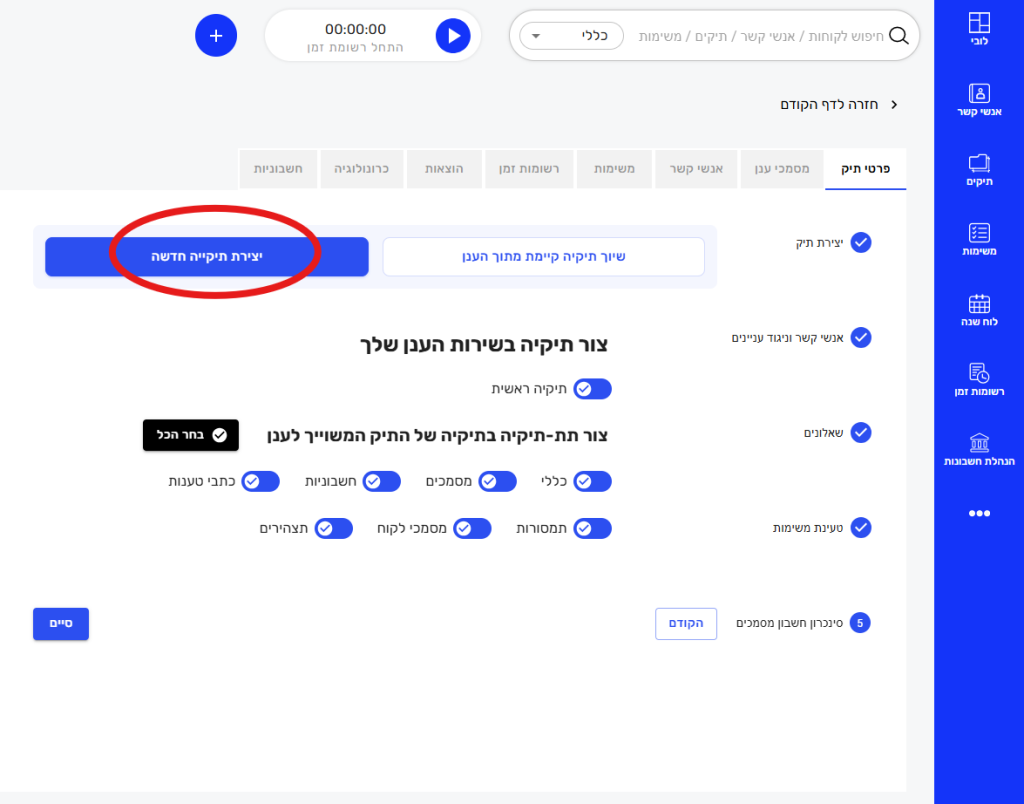The width and height of the screenshot is (1024, 804).
Task: Expand the three dots more menu
Action: click(979, 513)
